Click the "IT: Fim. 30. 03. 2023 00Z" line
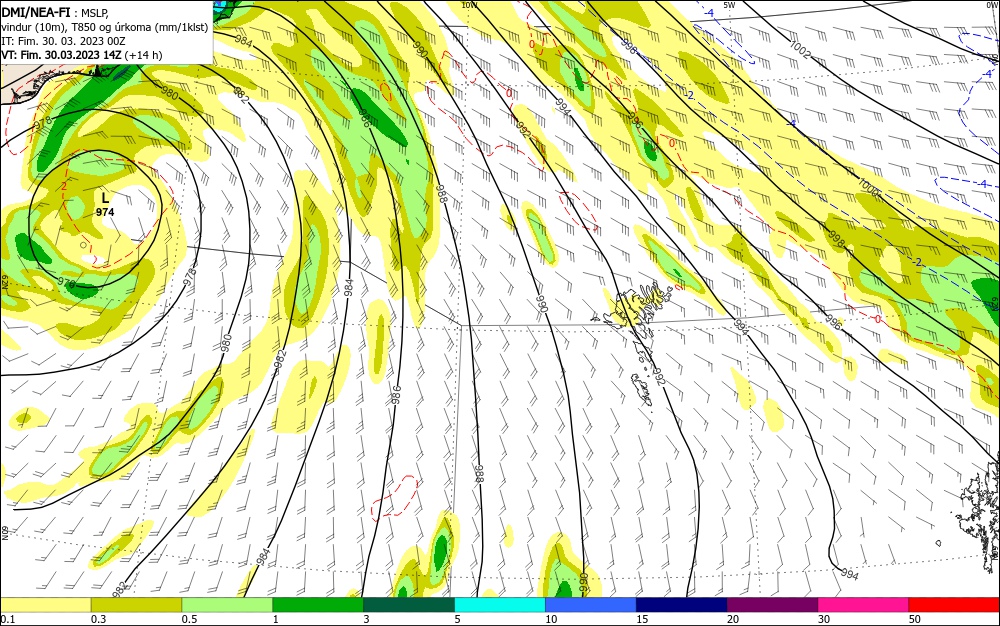 click(63, 41)
